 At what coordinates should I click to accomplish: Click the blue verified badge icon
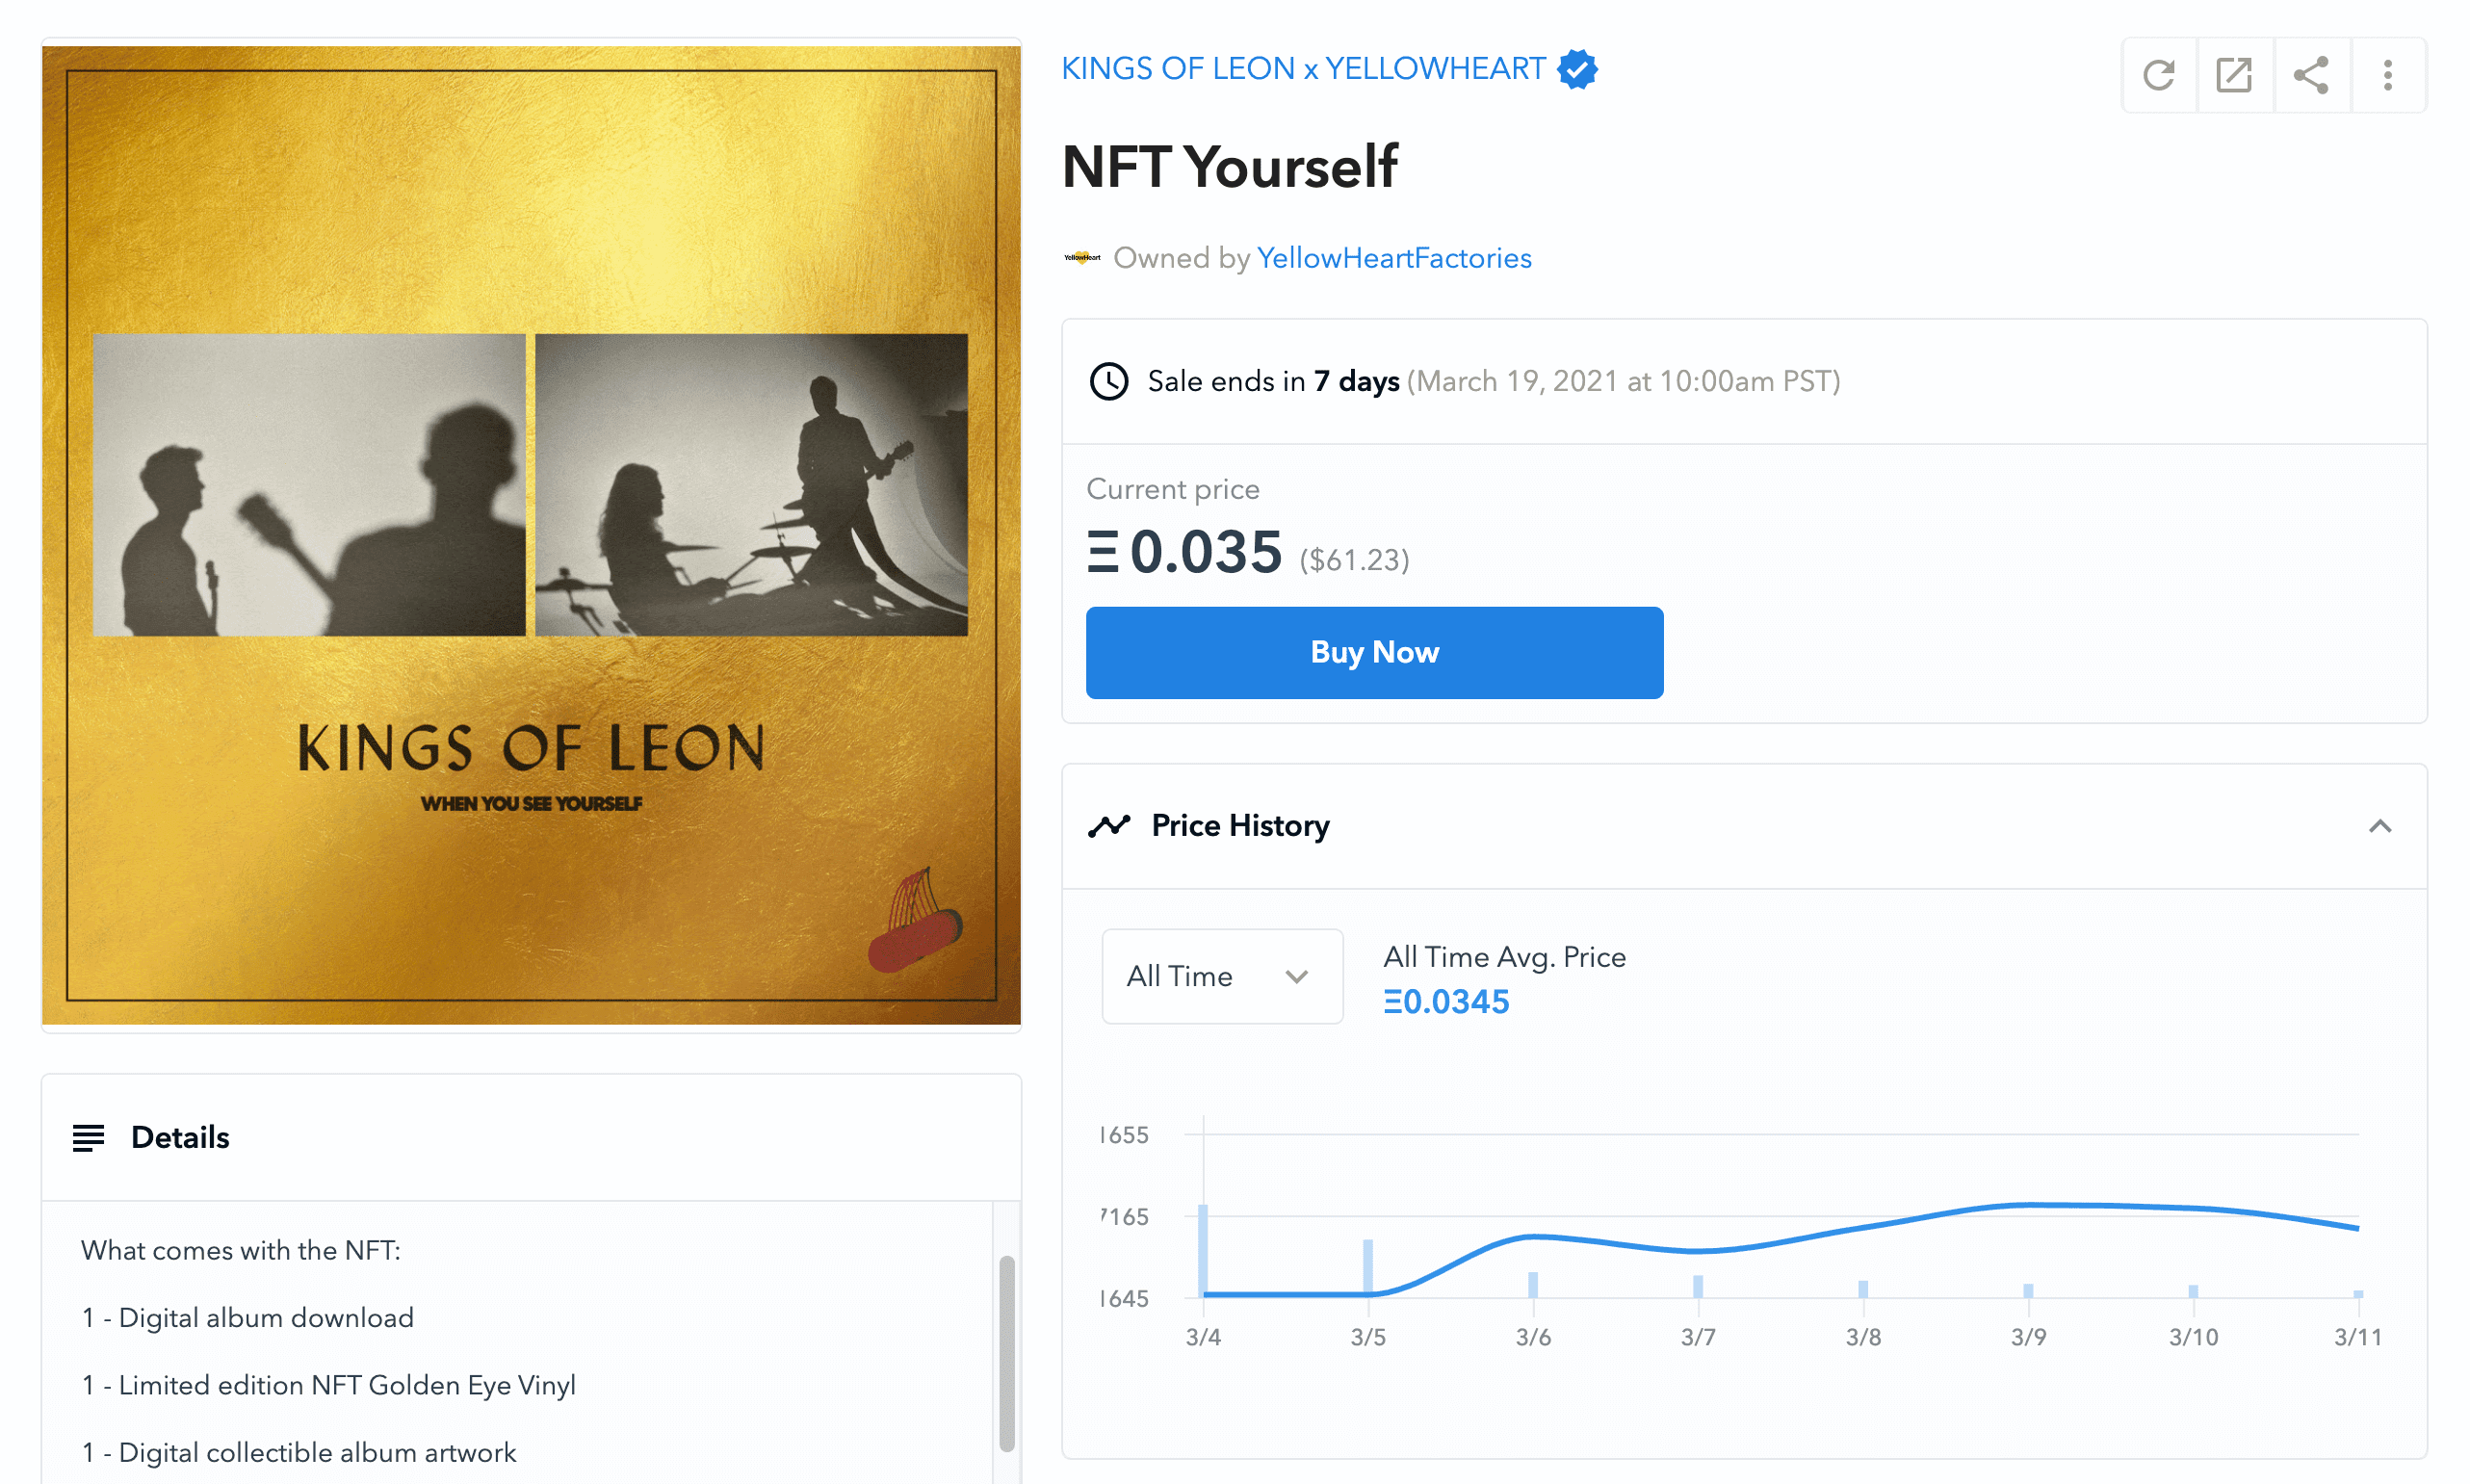click(1577, 69)
